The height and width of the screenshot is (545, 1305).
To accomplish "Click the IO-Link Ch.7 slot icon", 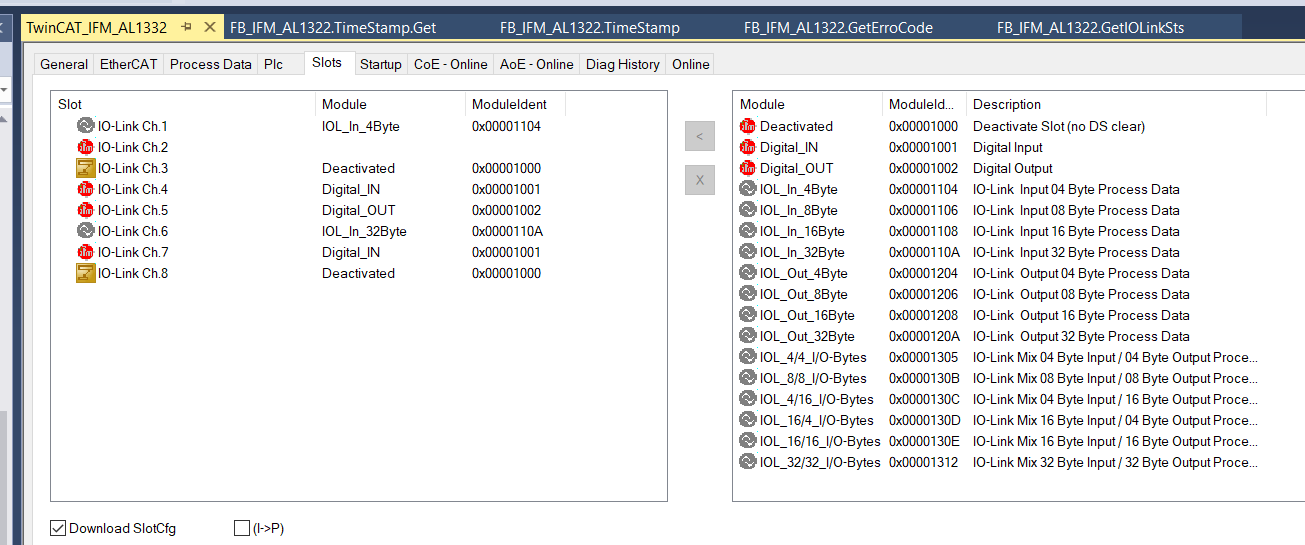I will 86,252.
